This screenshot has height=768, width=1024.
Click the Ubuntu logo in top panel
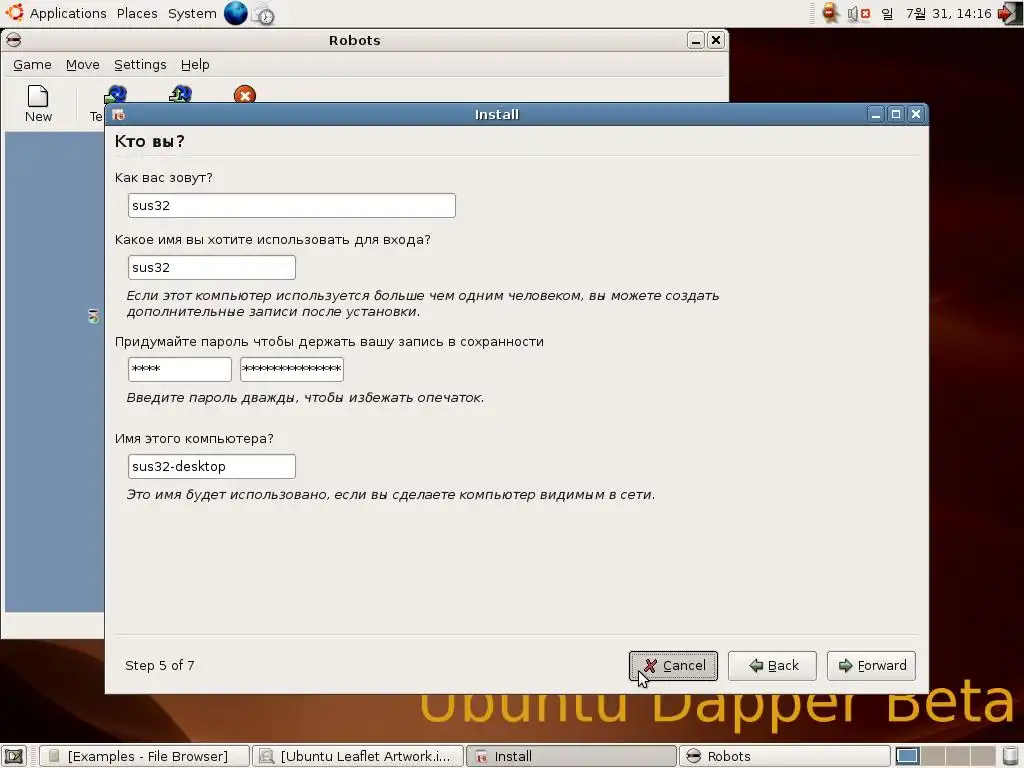[14, 12]
